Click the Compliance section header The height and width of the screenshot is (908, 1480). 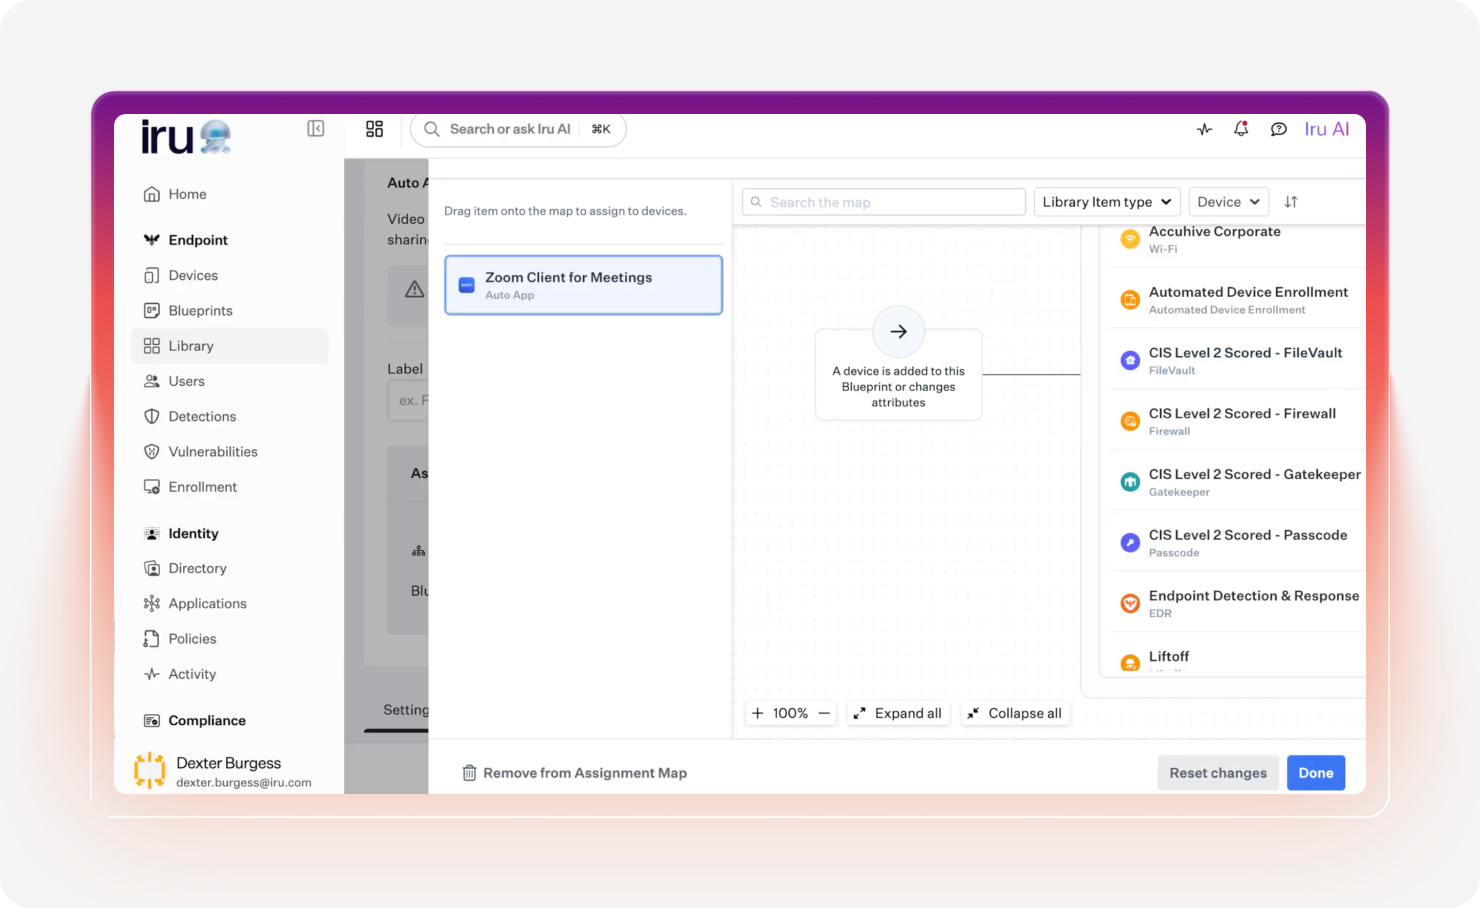click(207, 720)
